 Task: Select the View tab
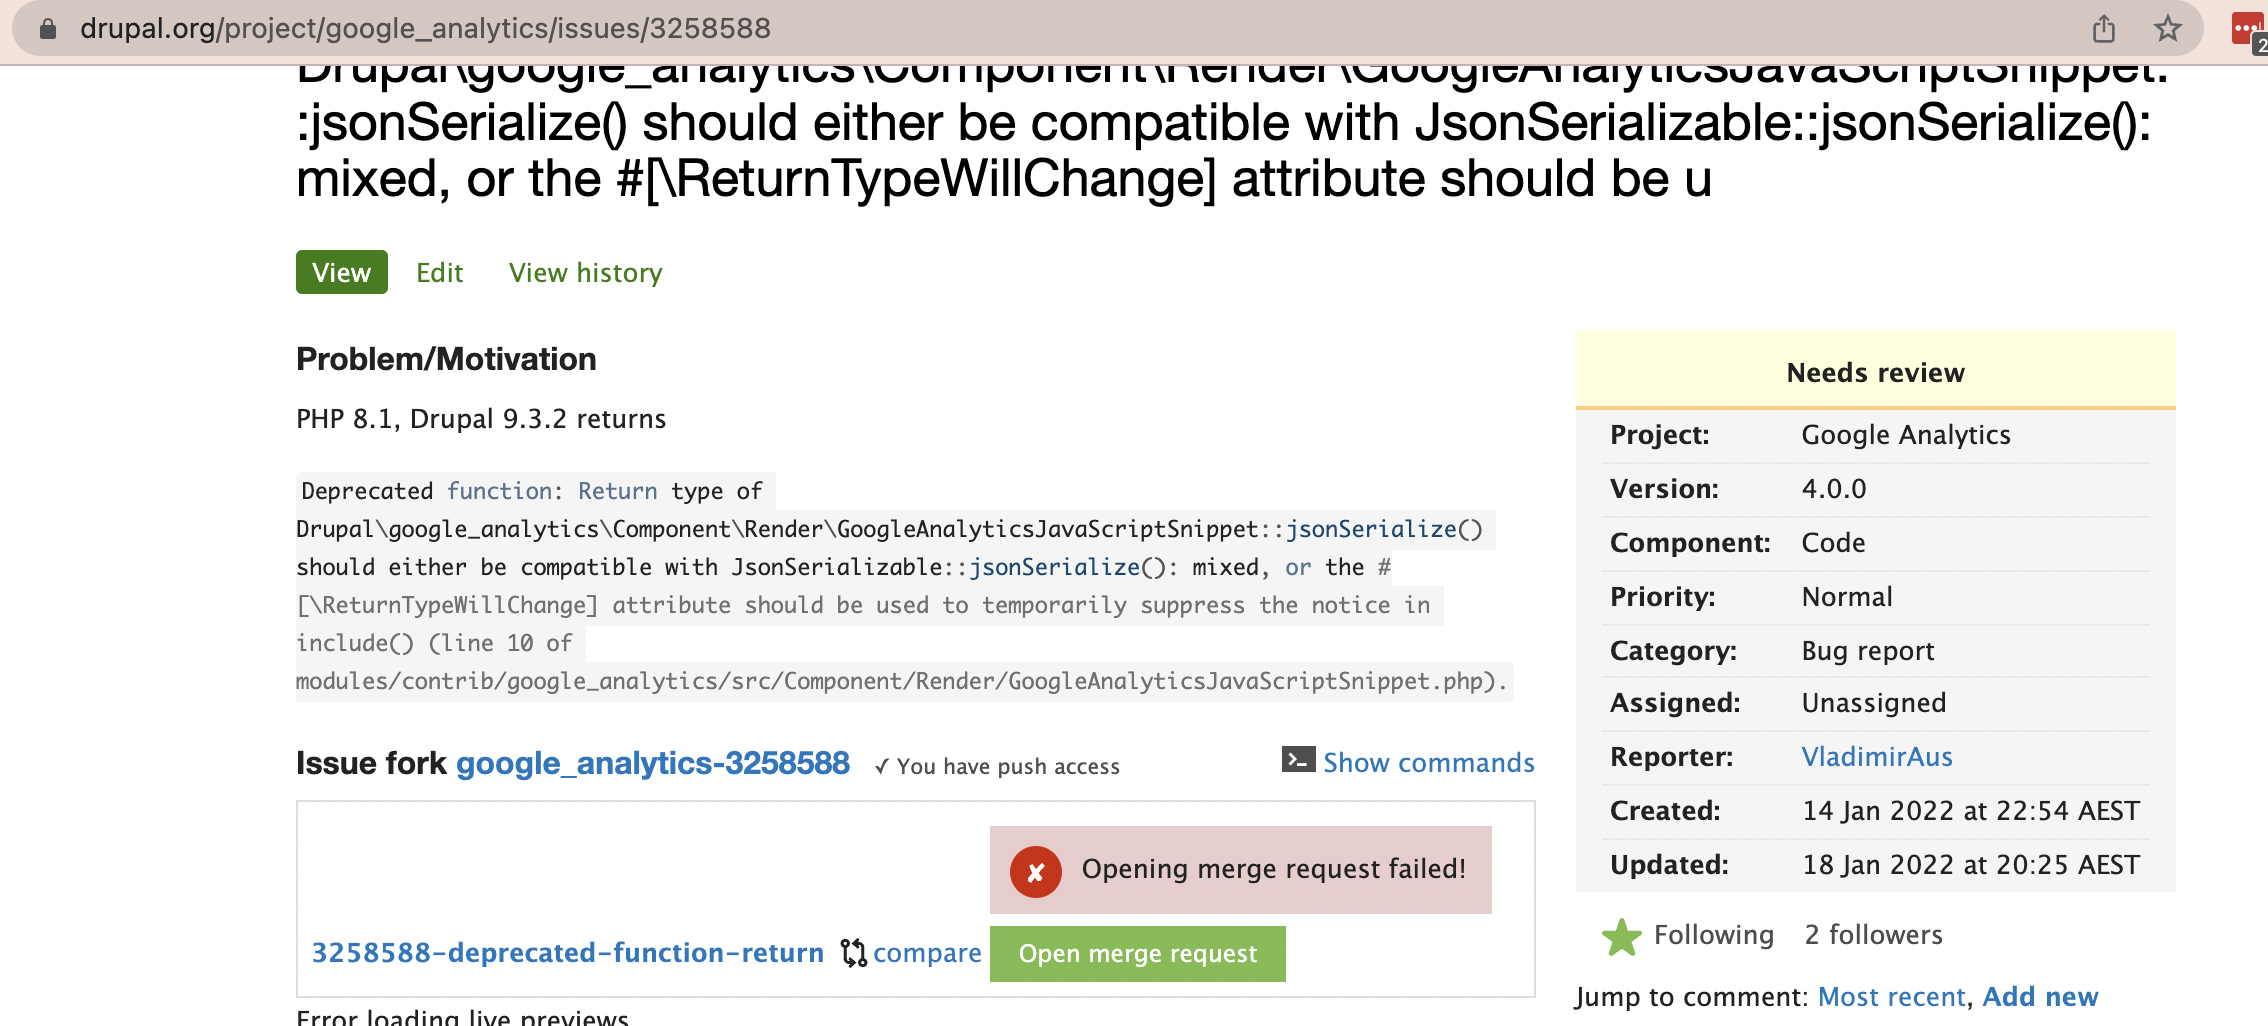pos(342,272)
